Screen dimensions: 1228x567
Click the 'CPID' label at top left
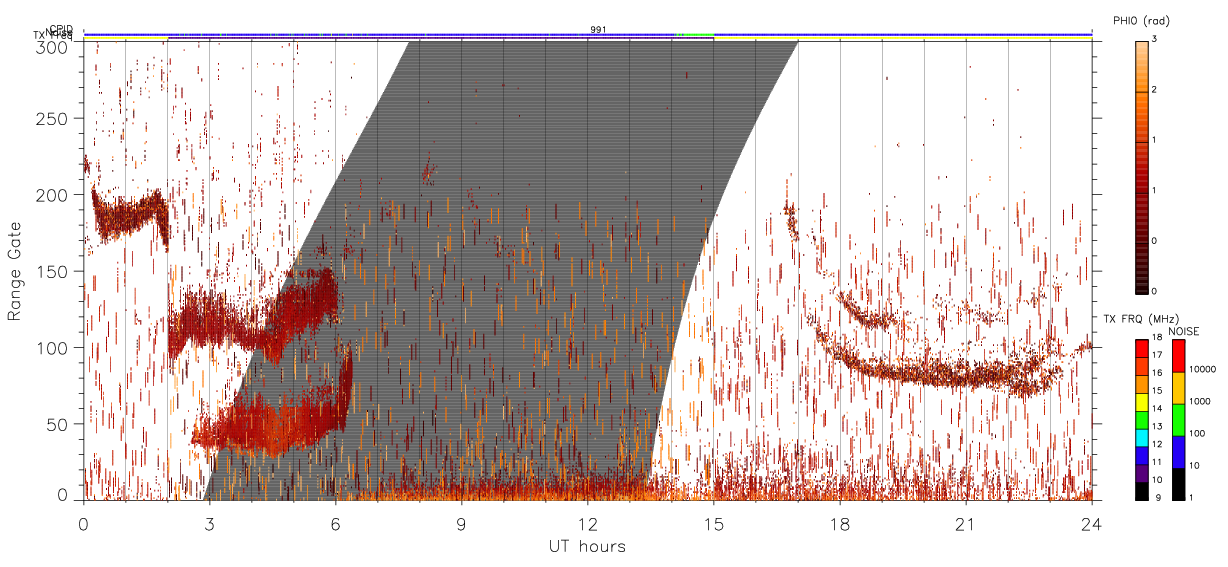tap(61, 30)
